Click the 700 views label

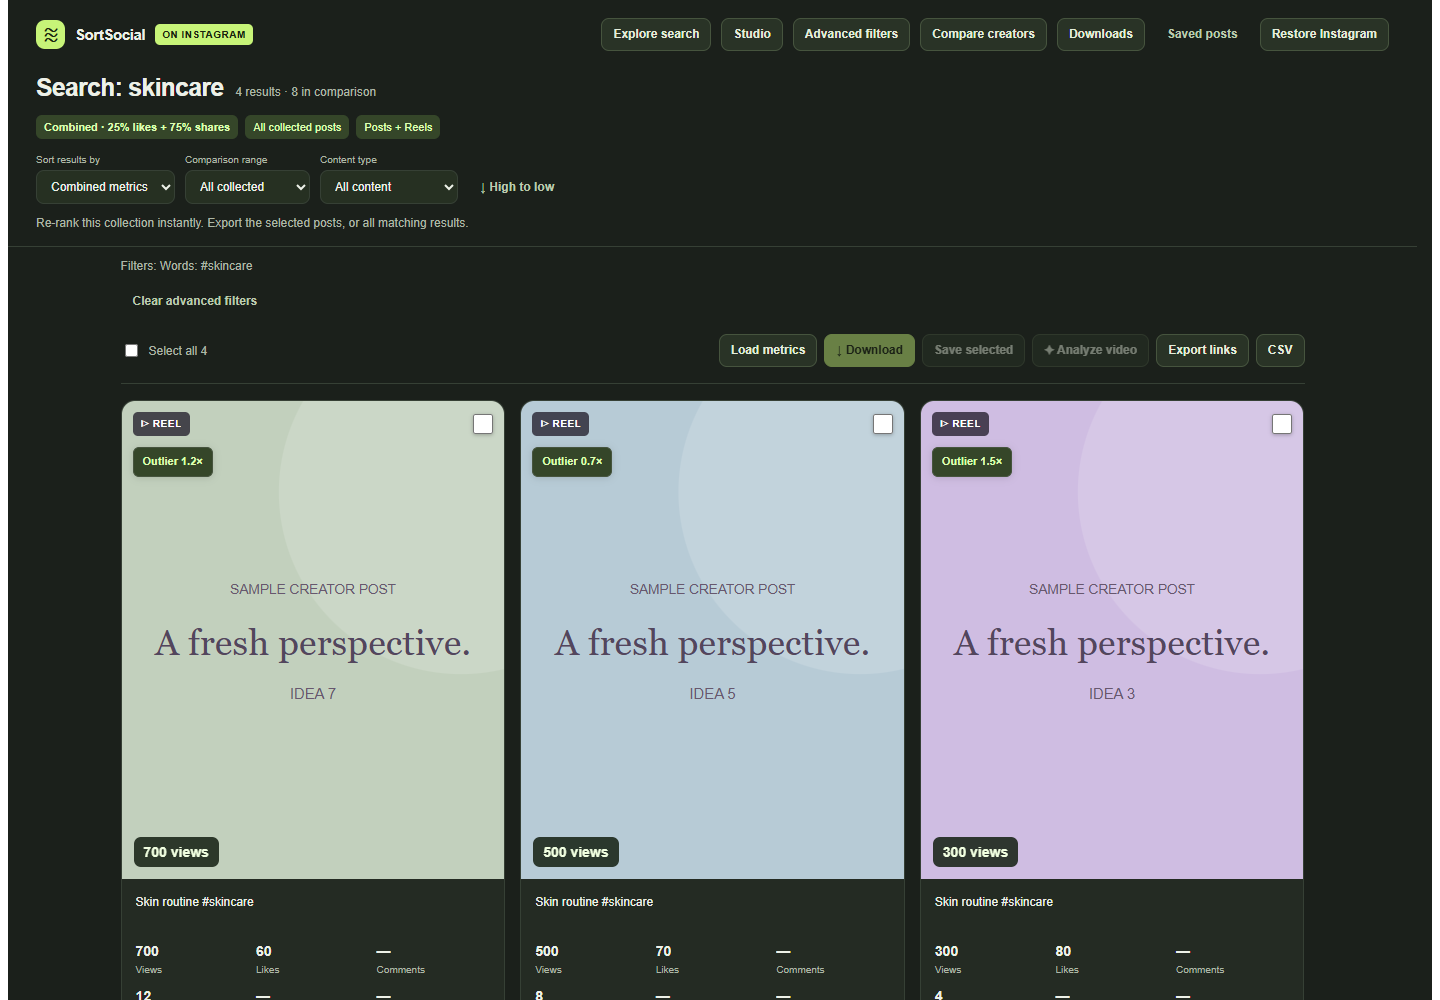pos(176,852)
